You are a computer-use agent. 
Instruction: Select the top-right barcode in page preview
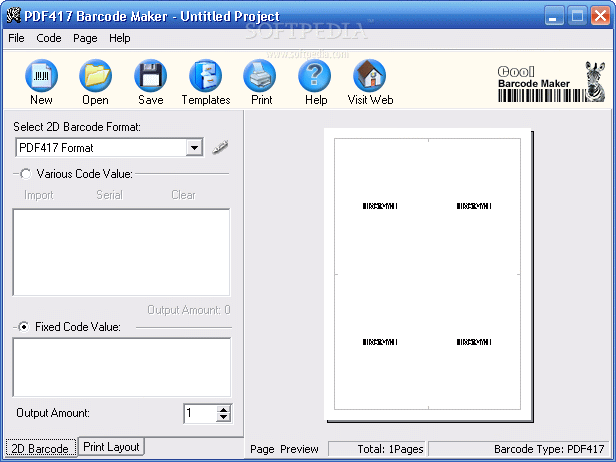click(474, 206)
